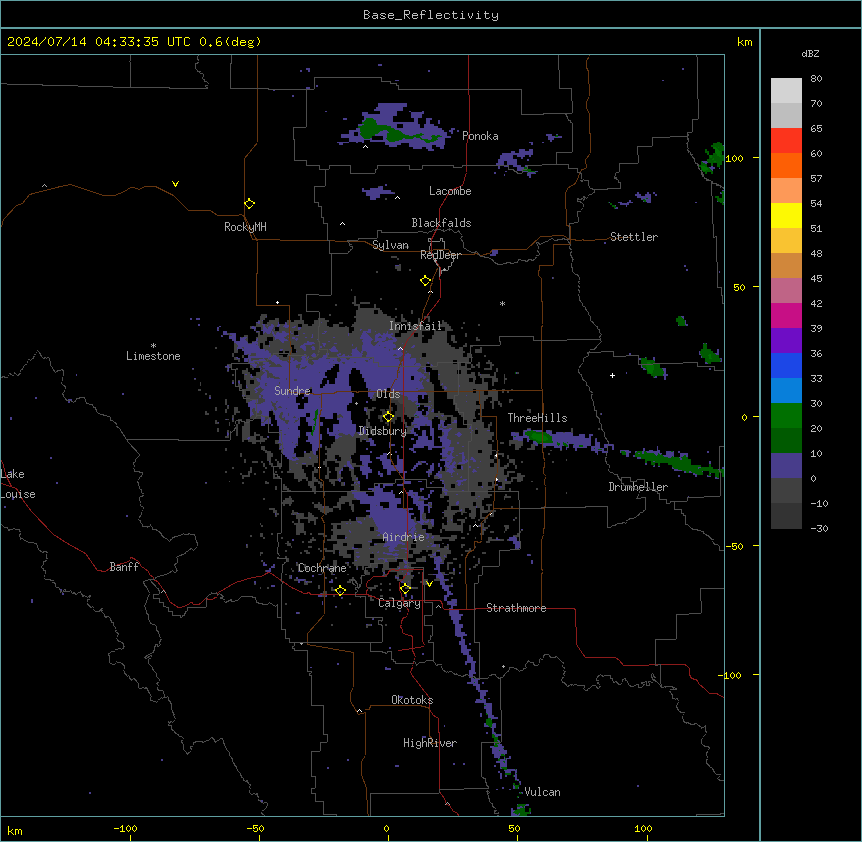The image size is (862, 842).
Task: Click the Limestone label
Action: tap(153, 356)
